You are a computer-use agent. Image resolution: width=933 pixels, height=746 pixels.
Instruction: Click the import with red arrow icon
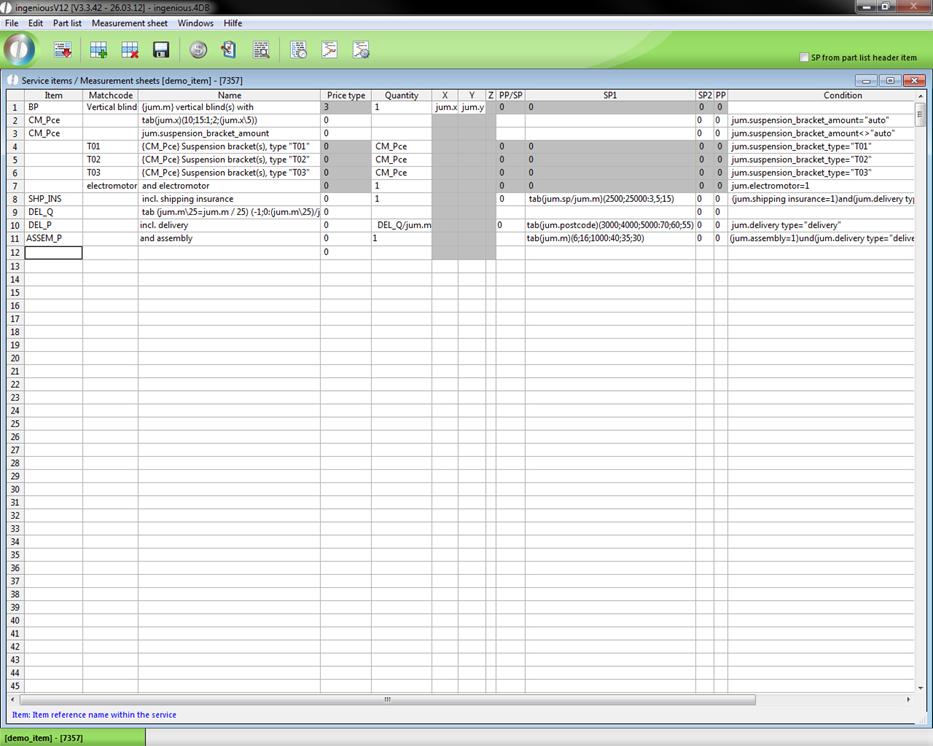(62, 50)
